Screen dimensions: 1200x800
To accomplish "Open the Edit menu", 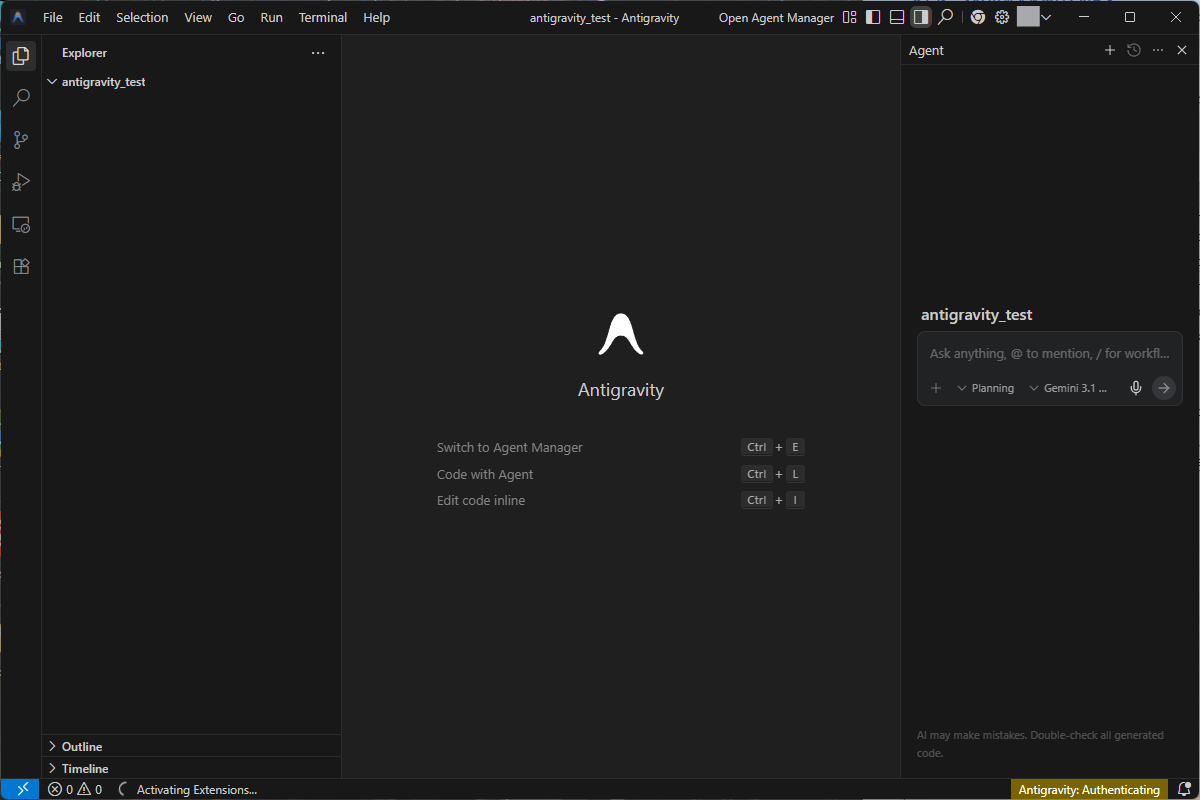I will (x=89, y=17).
